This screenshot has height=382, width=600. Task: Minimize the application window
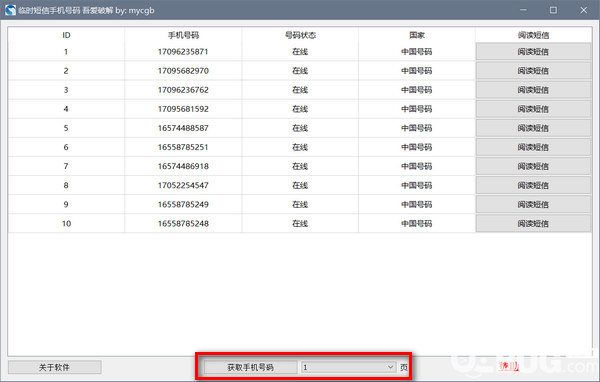tap(523, 10)
